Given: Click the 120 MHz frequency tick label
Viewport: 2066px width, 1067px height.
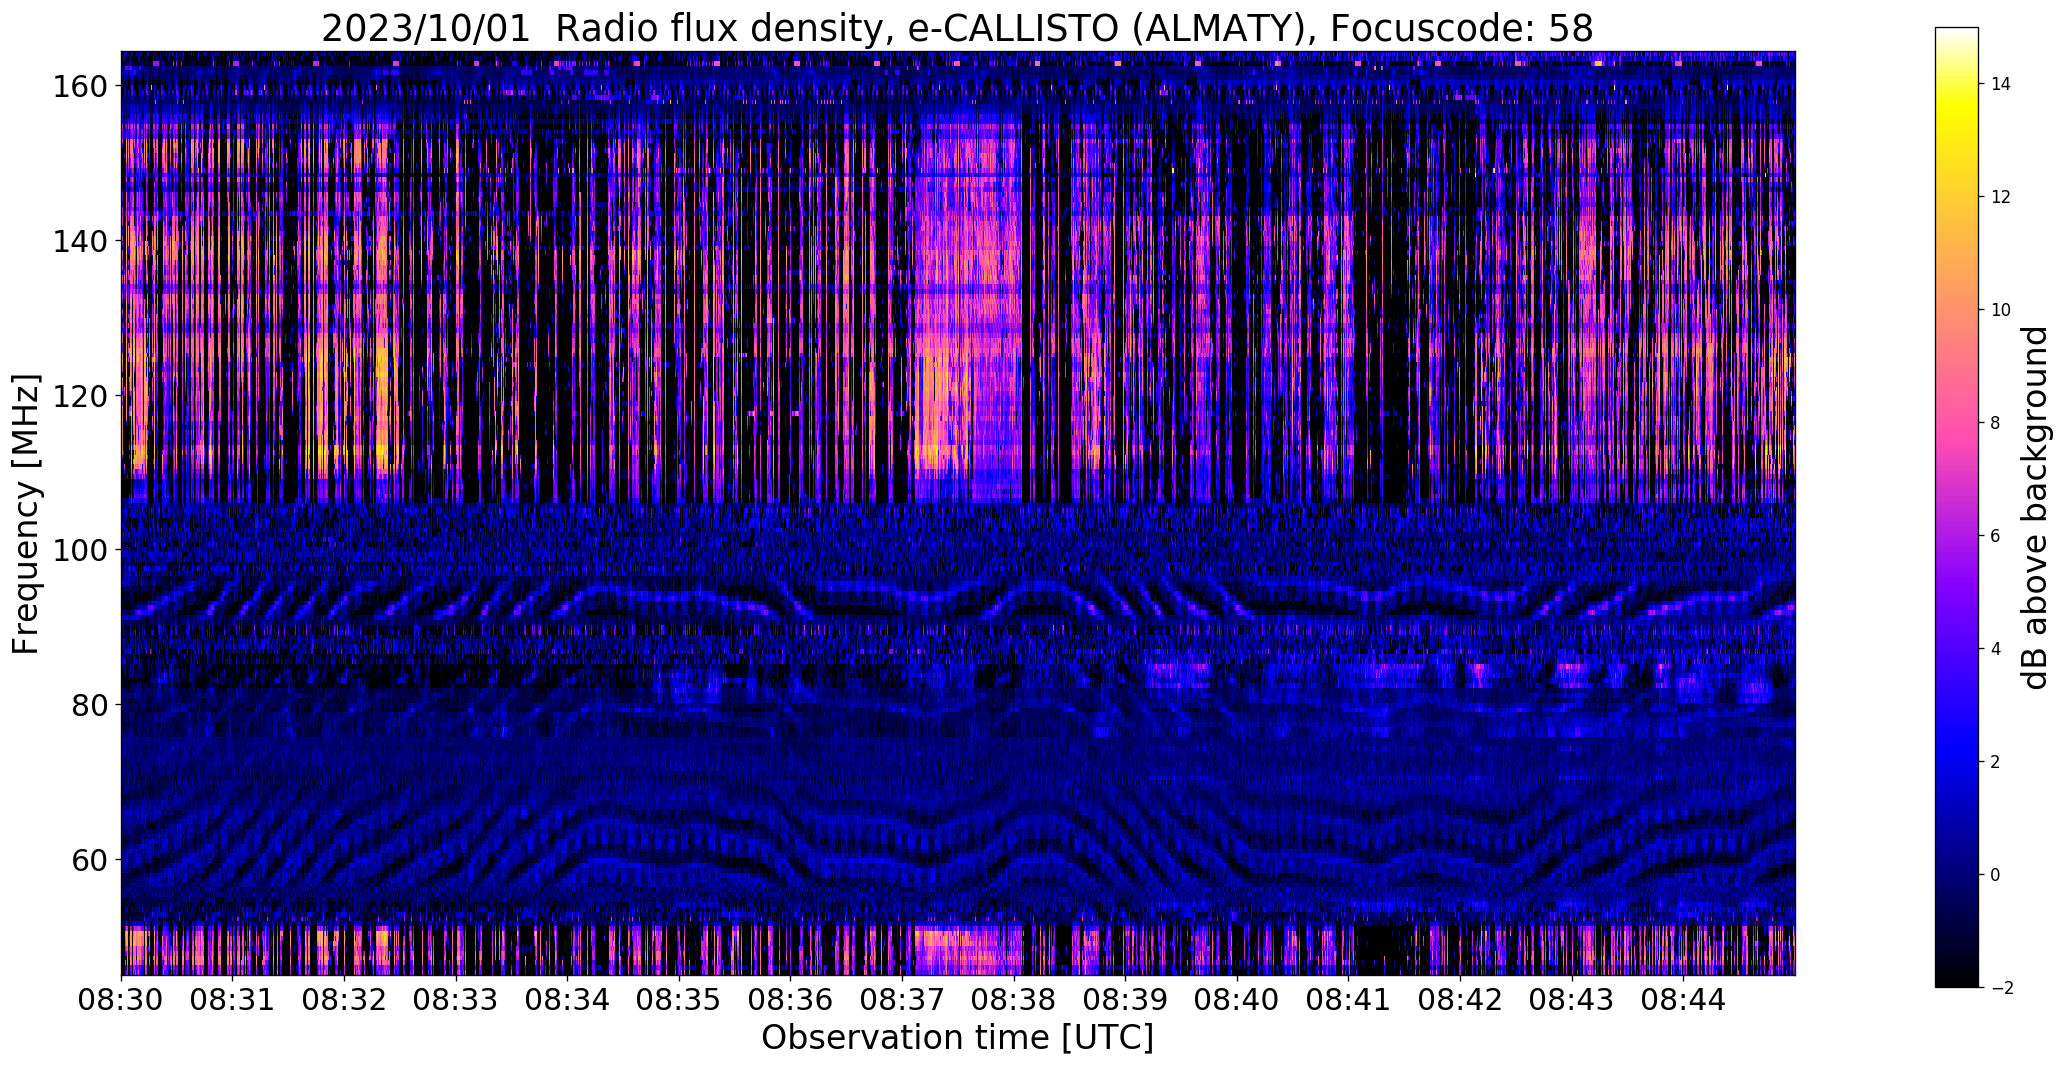Looking at the screenshot, I should click(x=79, y=395).
